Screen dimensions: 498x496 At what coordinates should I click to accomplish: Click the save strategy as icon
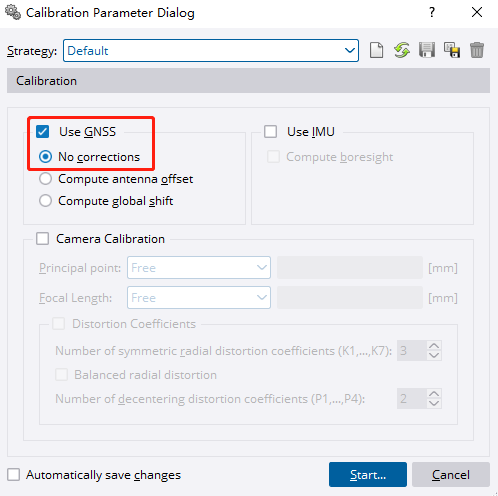[452, 50]
